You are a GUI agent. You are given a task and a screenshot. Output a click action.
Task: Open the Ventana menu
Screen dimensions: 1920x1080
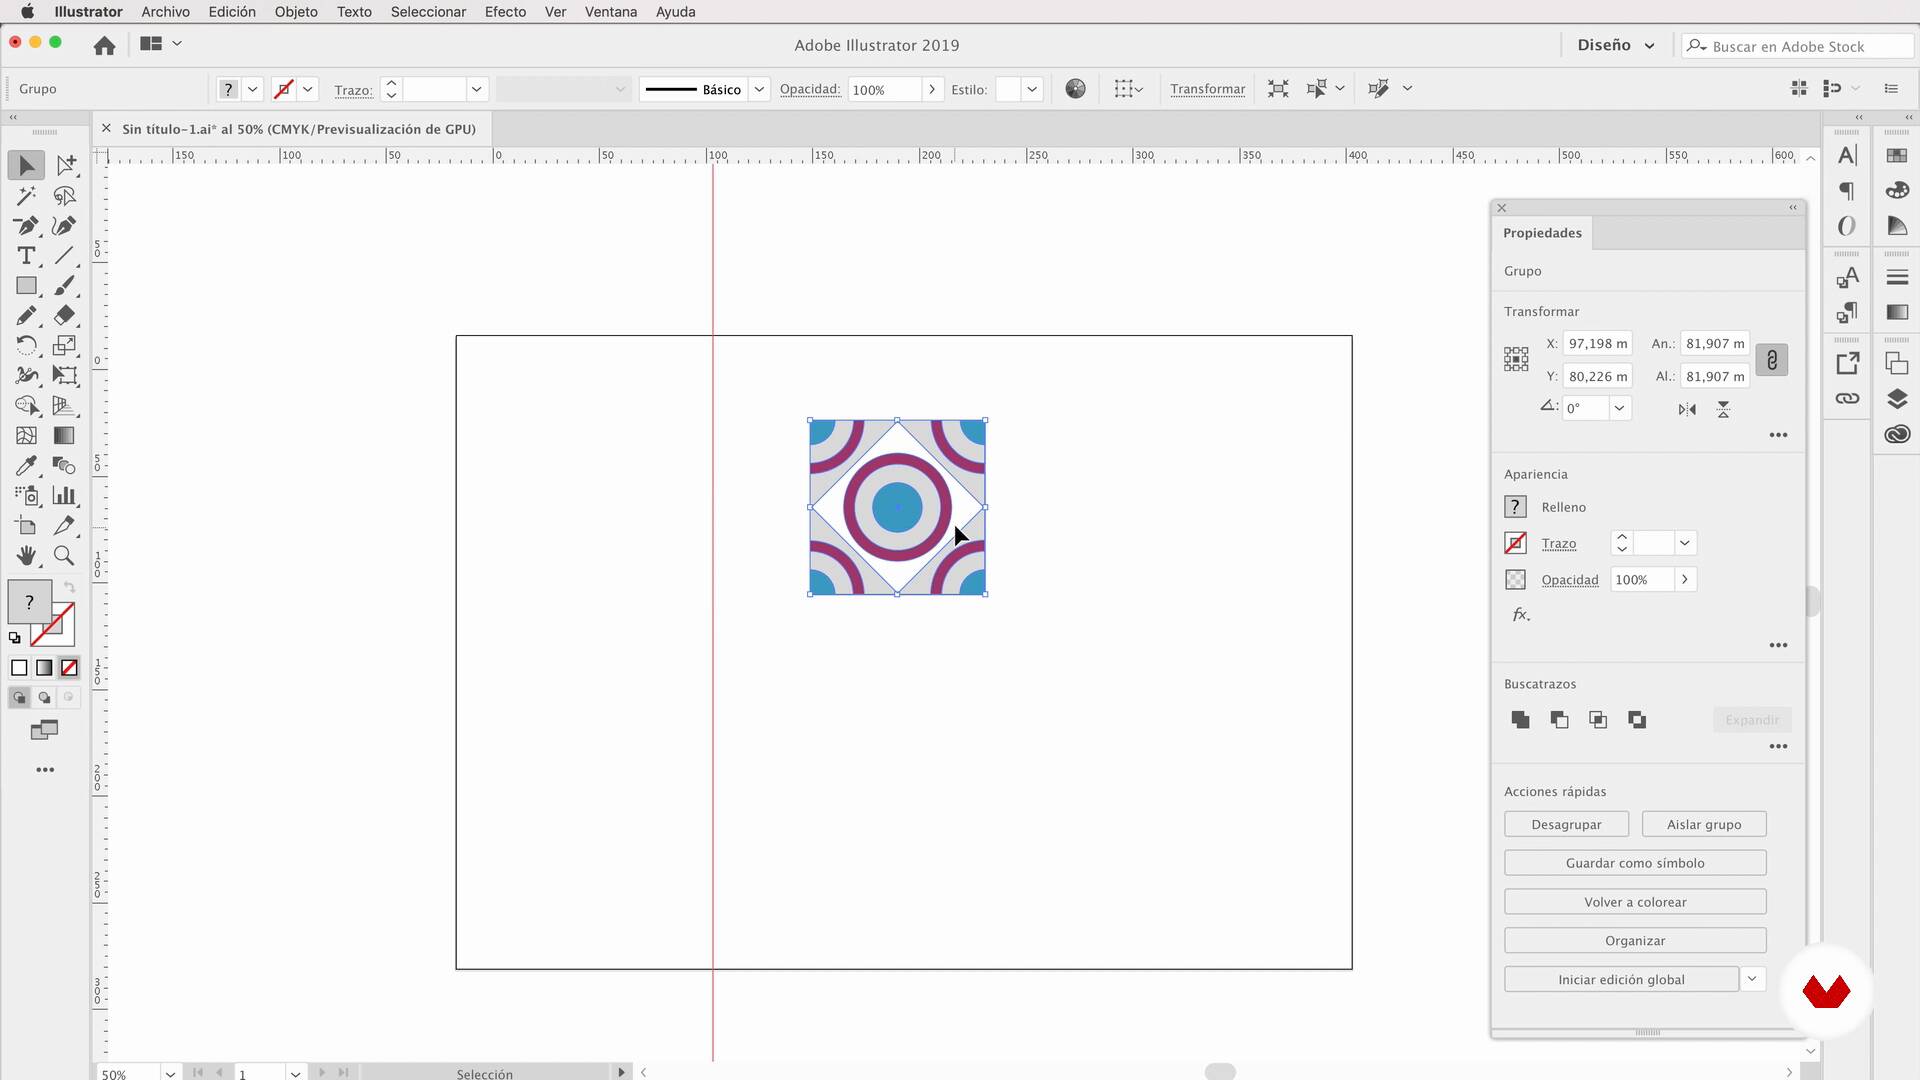pyautogui.click(x=611, y=12)
